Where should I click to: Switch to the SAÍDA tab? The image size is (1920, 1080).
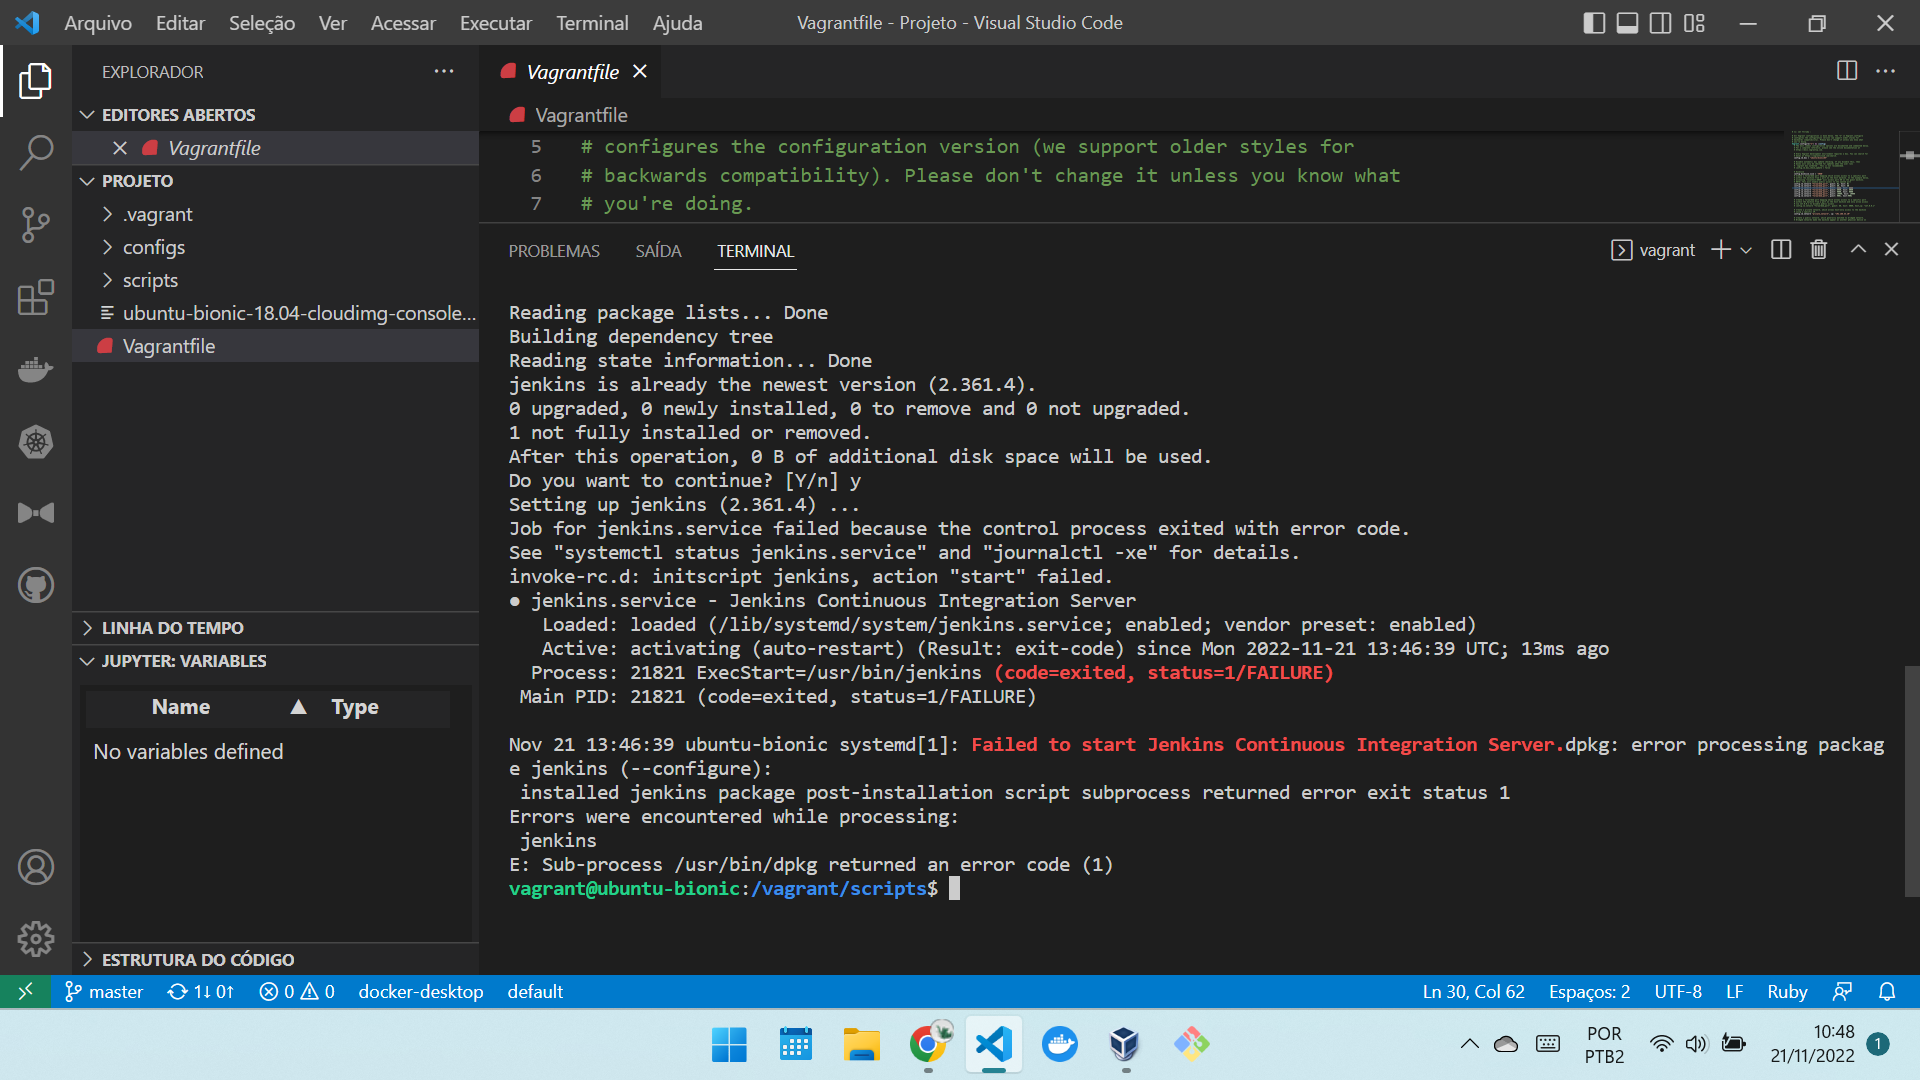(658, 251)
